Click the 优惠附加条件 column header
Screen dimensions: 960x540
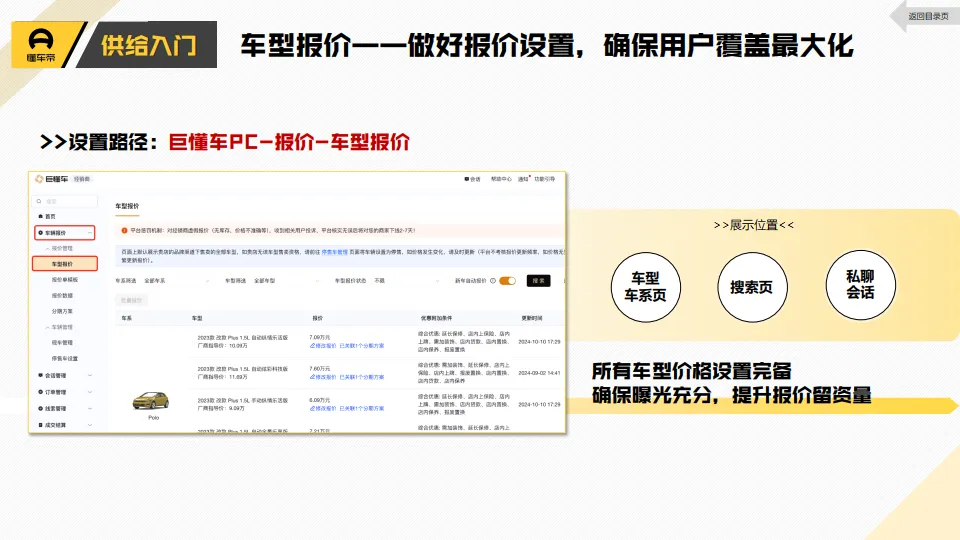click(x=436, y=318)
